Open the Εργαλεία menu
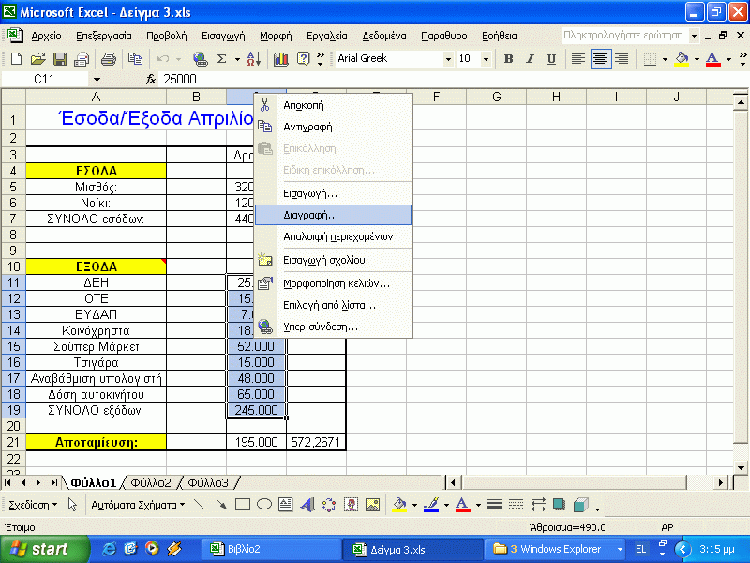The width and height of the screenshot is (750, 563). 327,36
